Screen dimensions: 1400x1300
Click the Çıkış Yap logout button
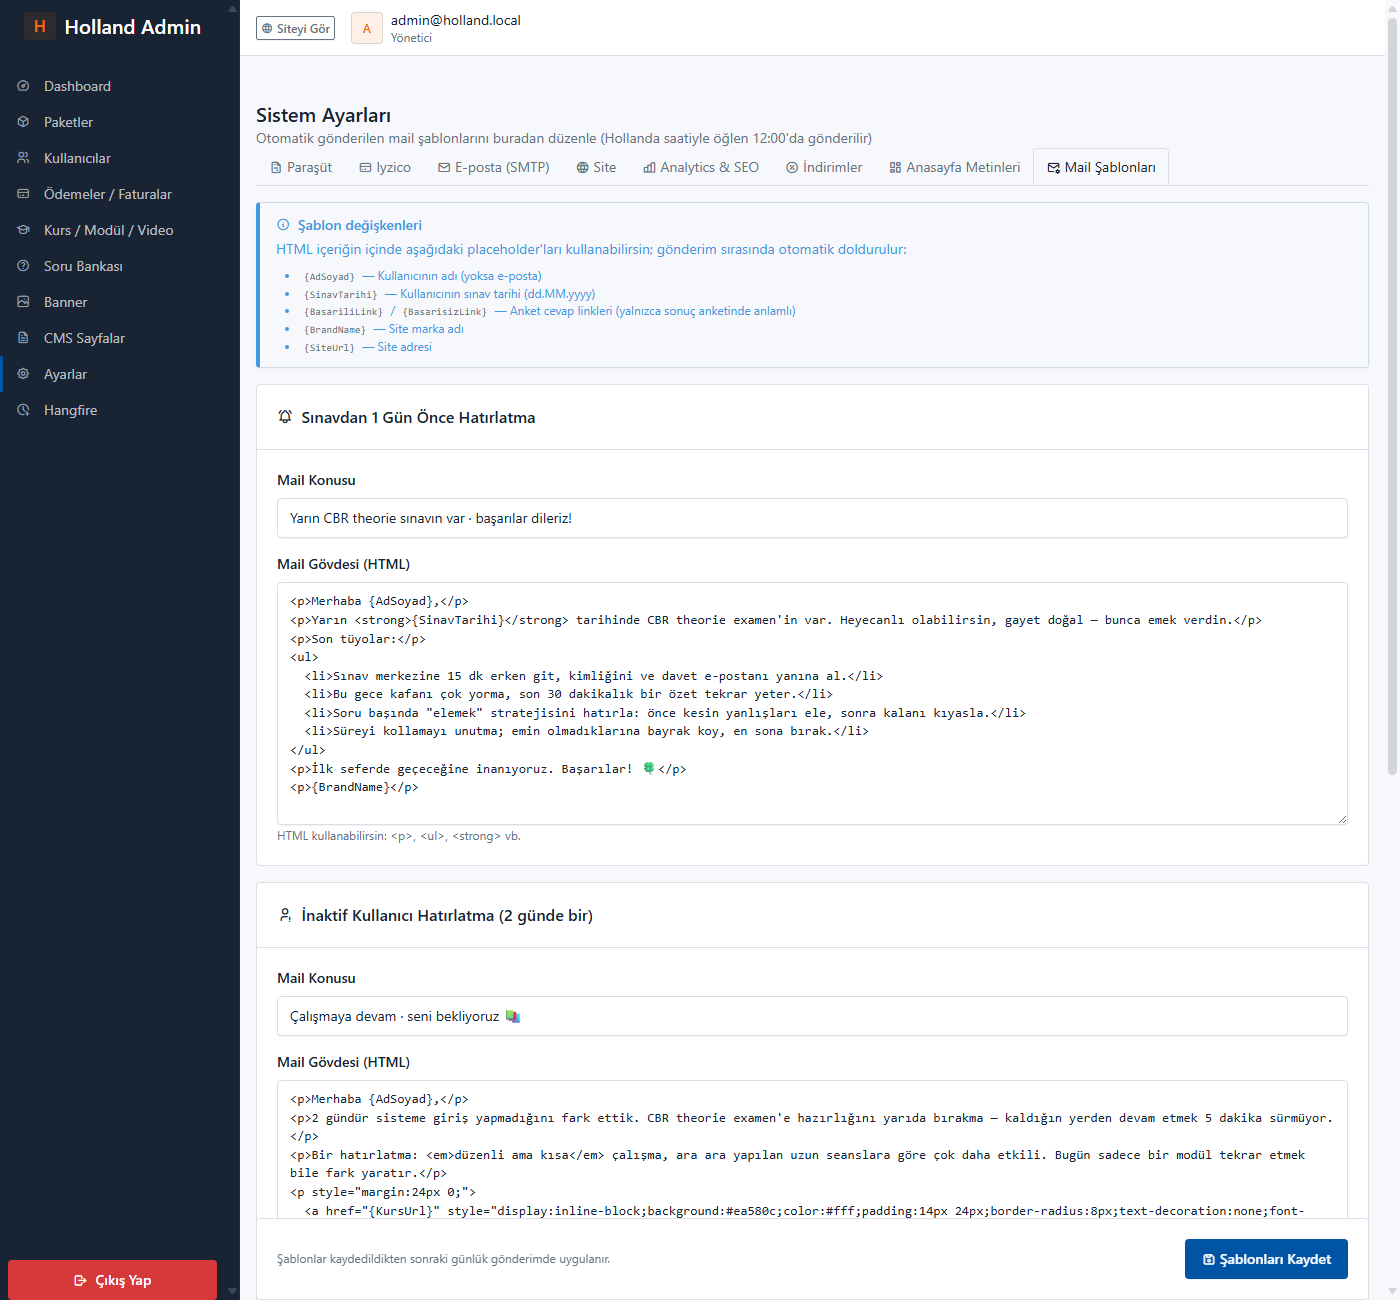[x=112, y=1280]
